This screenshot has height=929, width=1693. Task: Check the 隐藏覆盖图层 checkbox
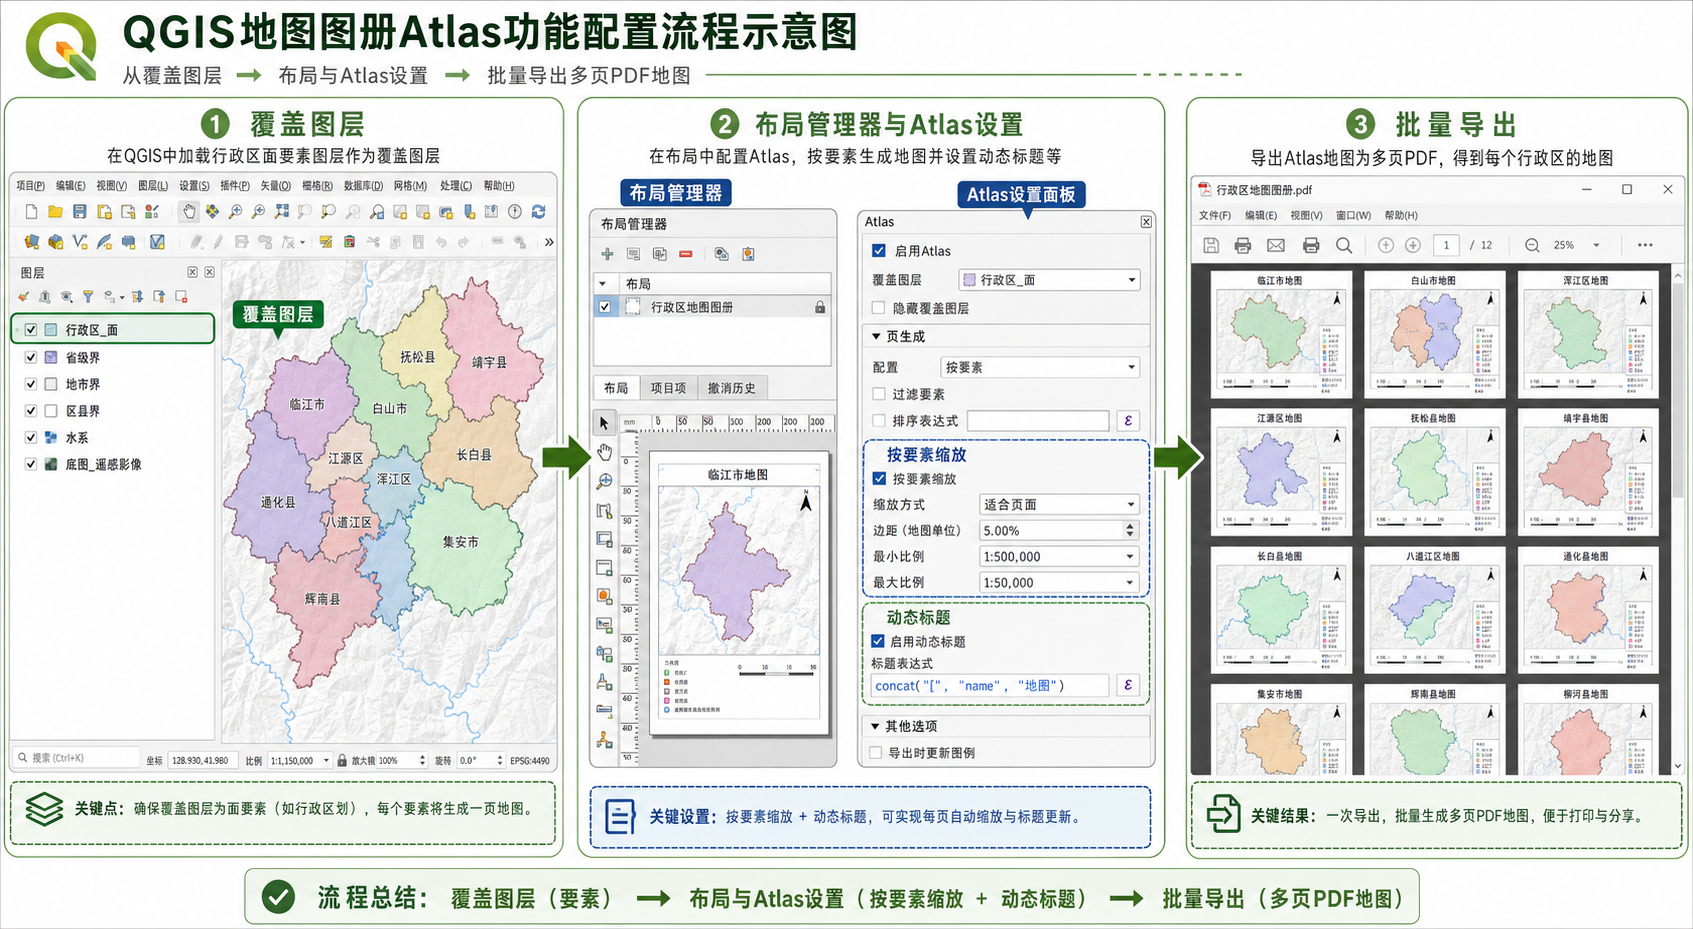point(879,308)
